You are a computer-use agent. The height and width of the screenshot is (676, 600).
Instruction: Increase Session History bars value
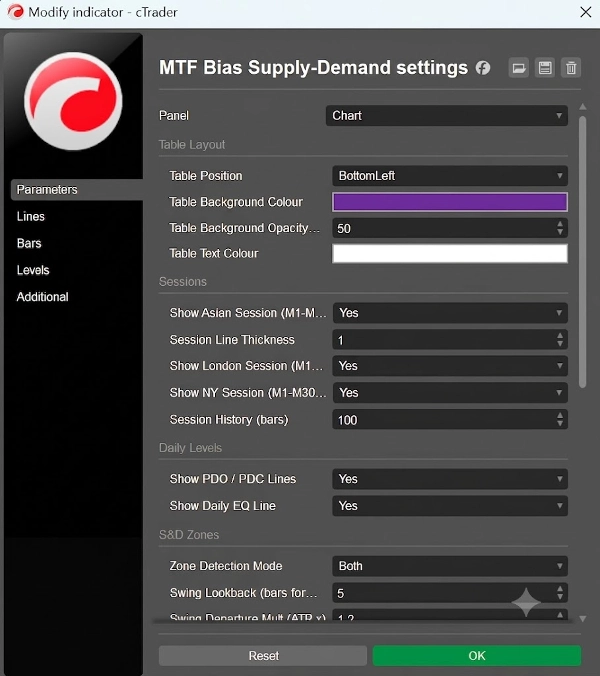coord(560,415)
